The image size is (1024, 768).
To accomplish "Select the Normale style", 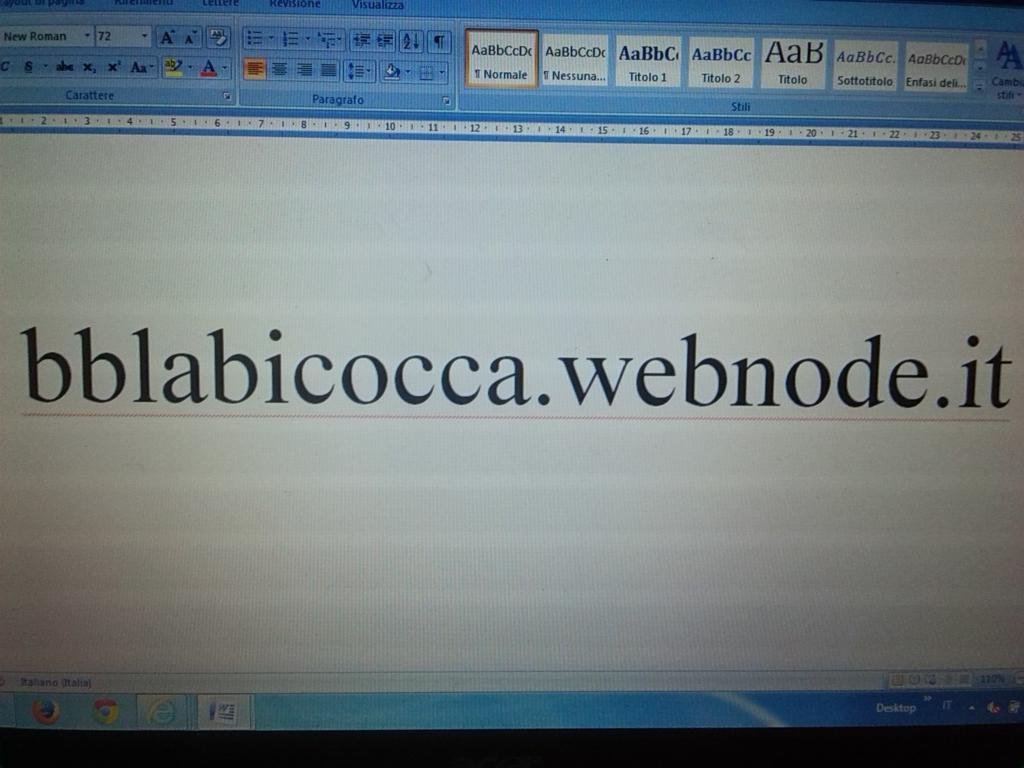I will click(502, 59).
